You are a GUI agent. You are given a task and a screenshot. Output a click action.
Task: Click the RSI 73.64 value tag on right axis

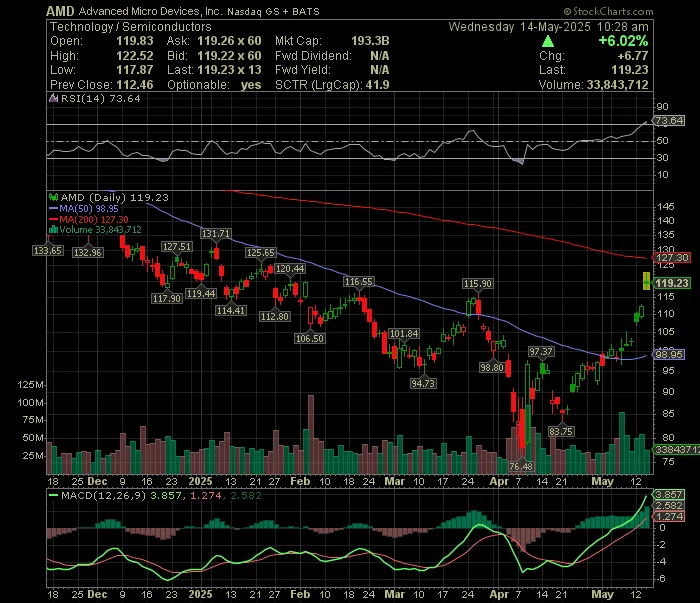tap(669, 121)
